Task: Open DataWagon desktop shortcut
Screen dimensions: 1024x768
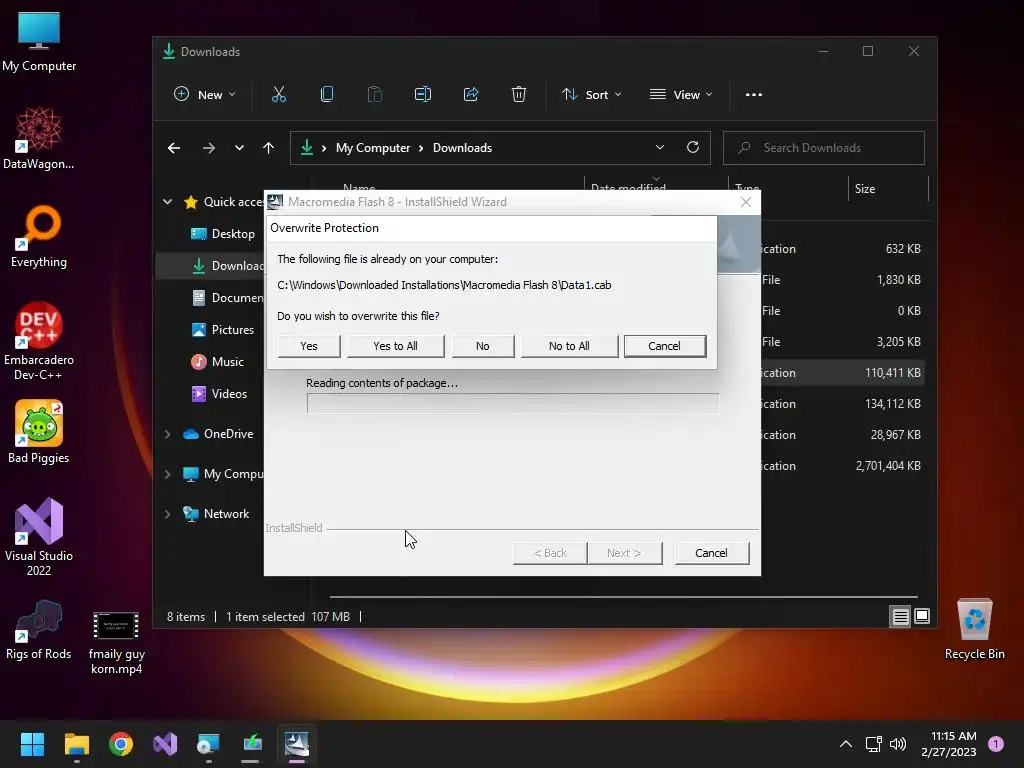Action: pos(39,138)
